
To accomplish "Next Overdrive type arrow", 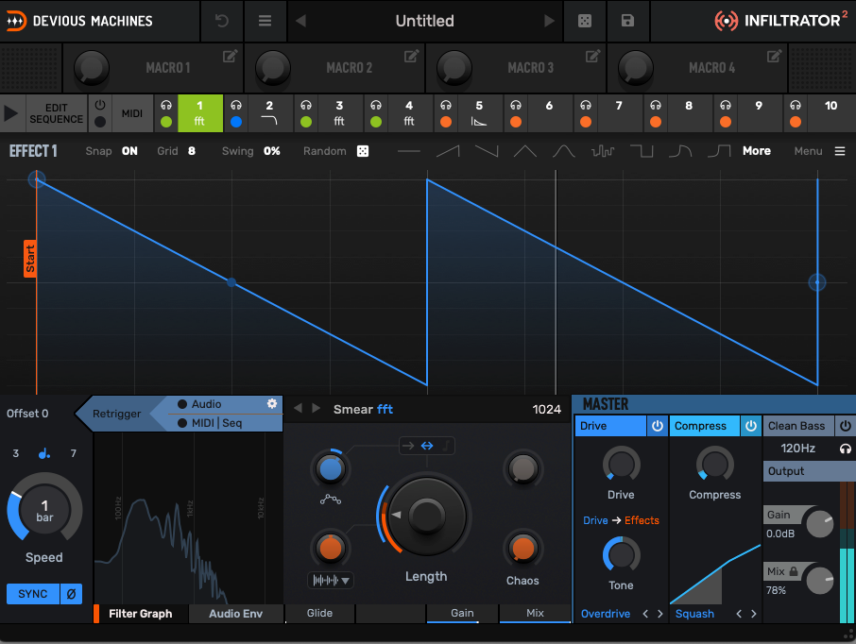I will [660, 613].
